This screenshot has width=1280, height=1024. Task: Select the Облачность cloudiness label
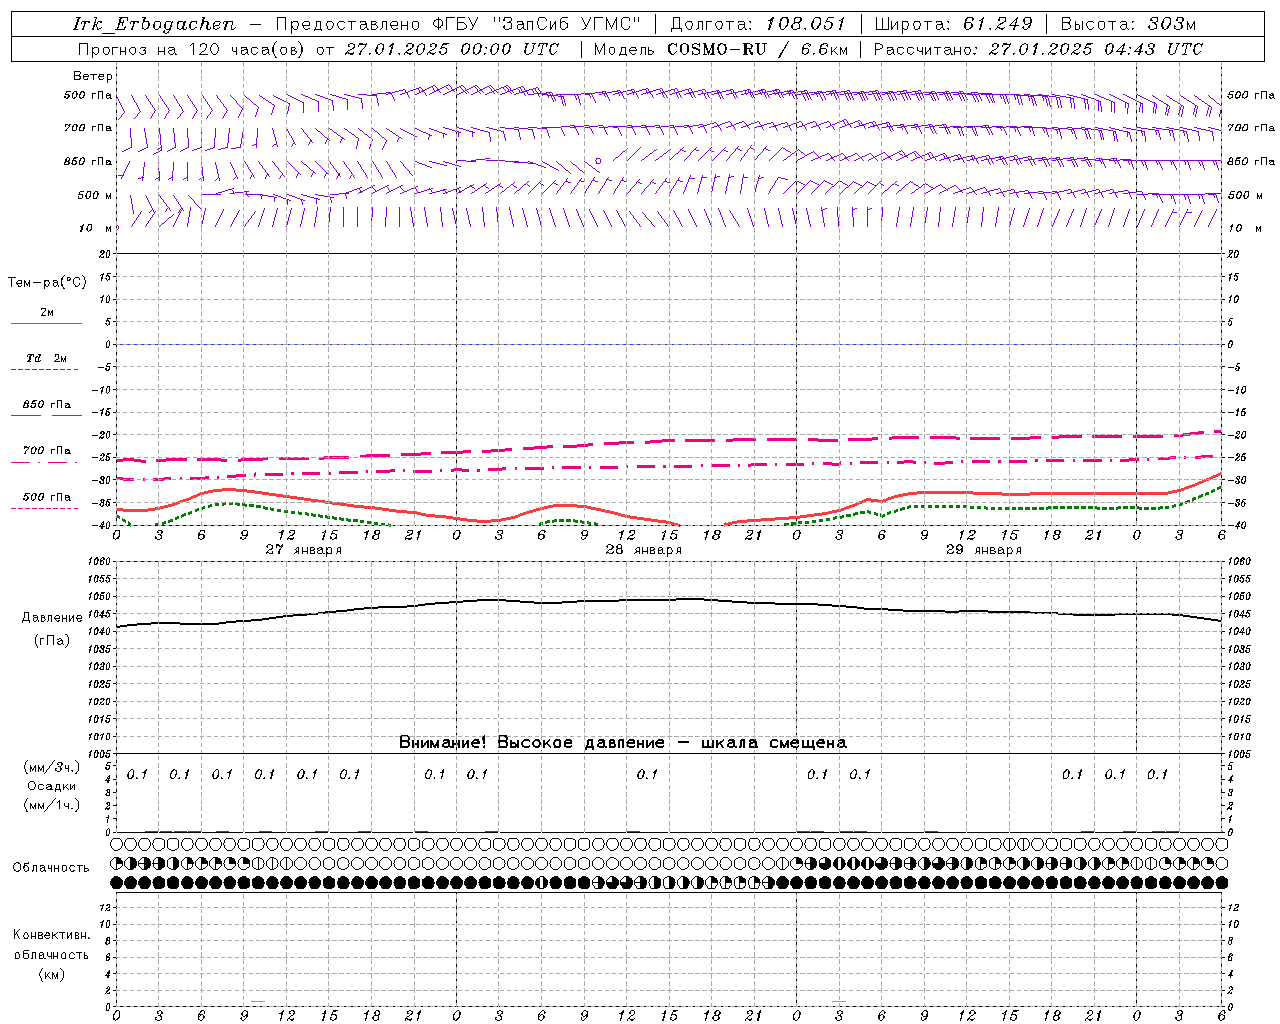pyautogui.click(x=51, y=867)
